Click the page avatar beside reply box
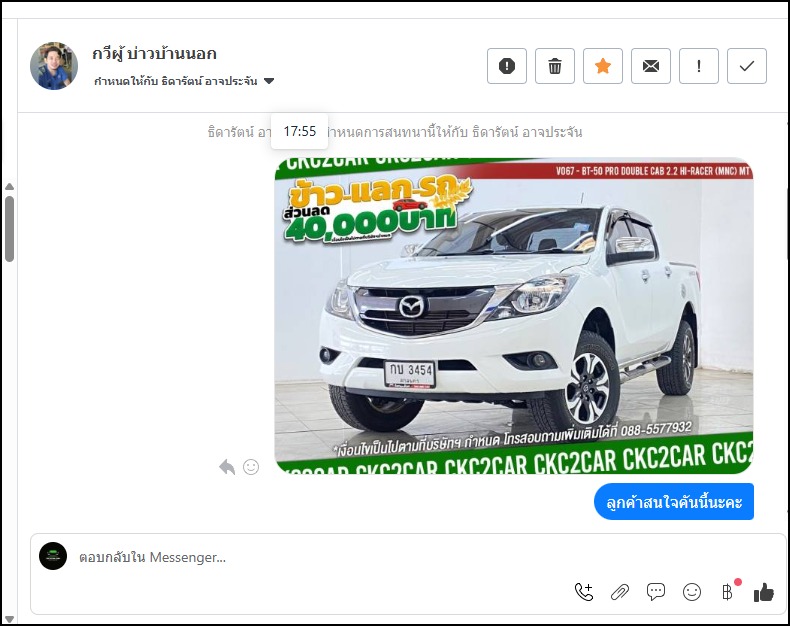Viewport: 790px width, 626px height. [x=53, y=556]
